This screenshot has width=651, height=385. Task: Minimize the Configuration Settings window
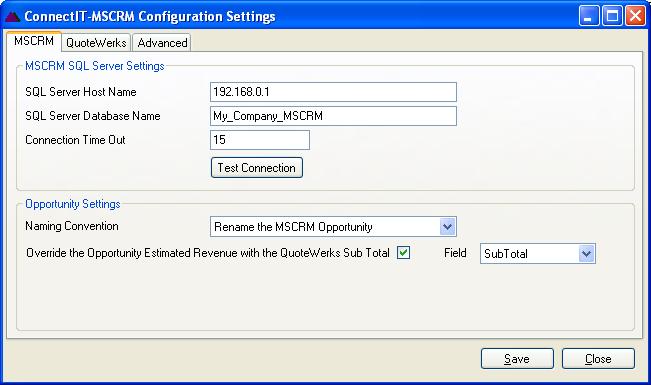589,16
